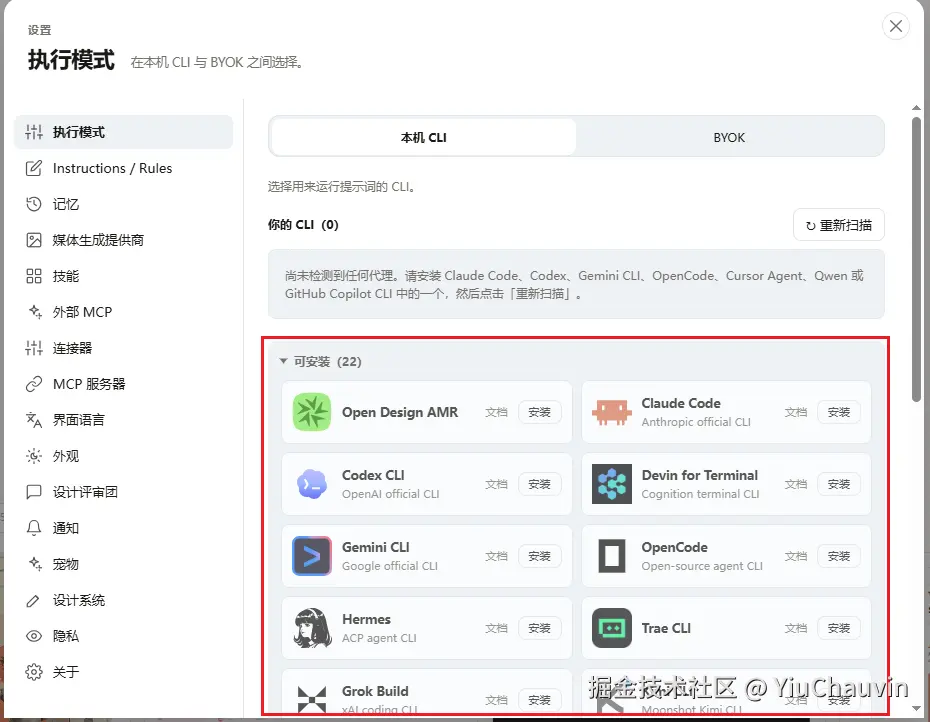Click the 'Anthropic official CLI' subtitle
Screen dimensions: 930x722
696,422
